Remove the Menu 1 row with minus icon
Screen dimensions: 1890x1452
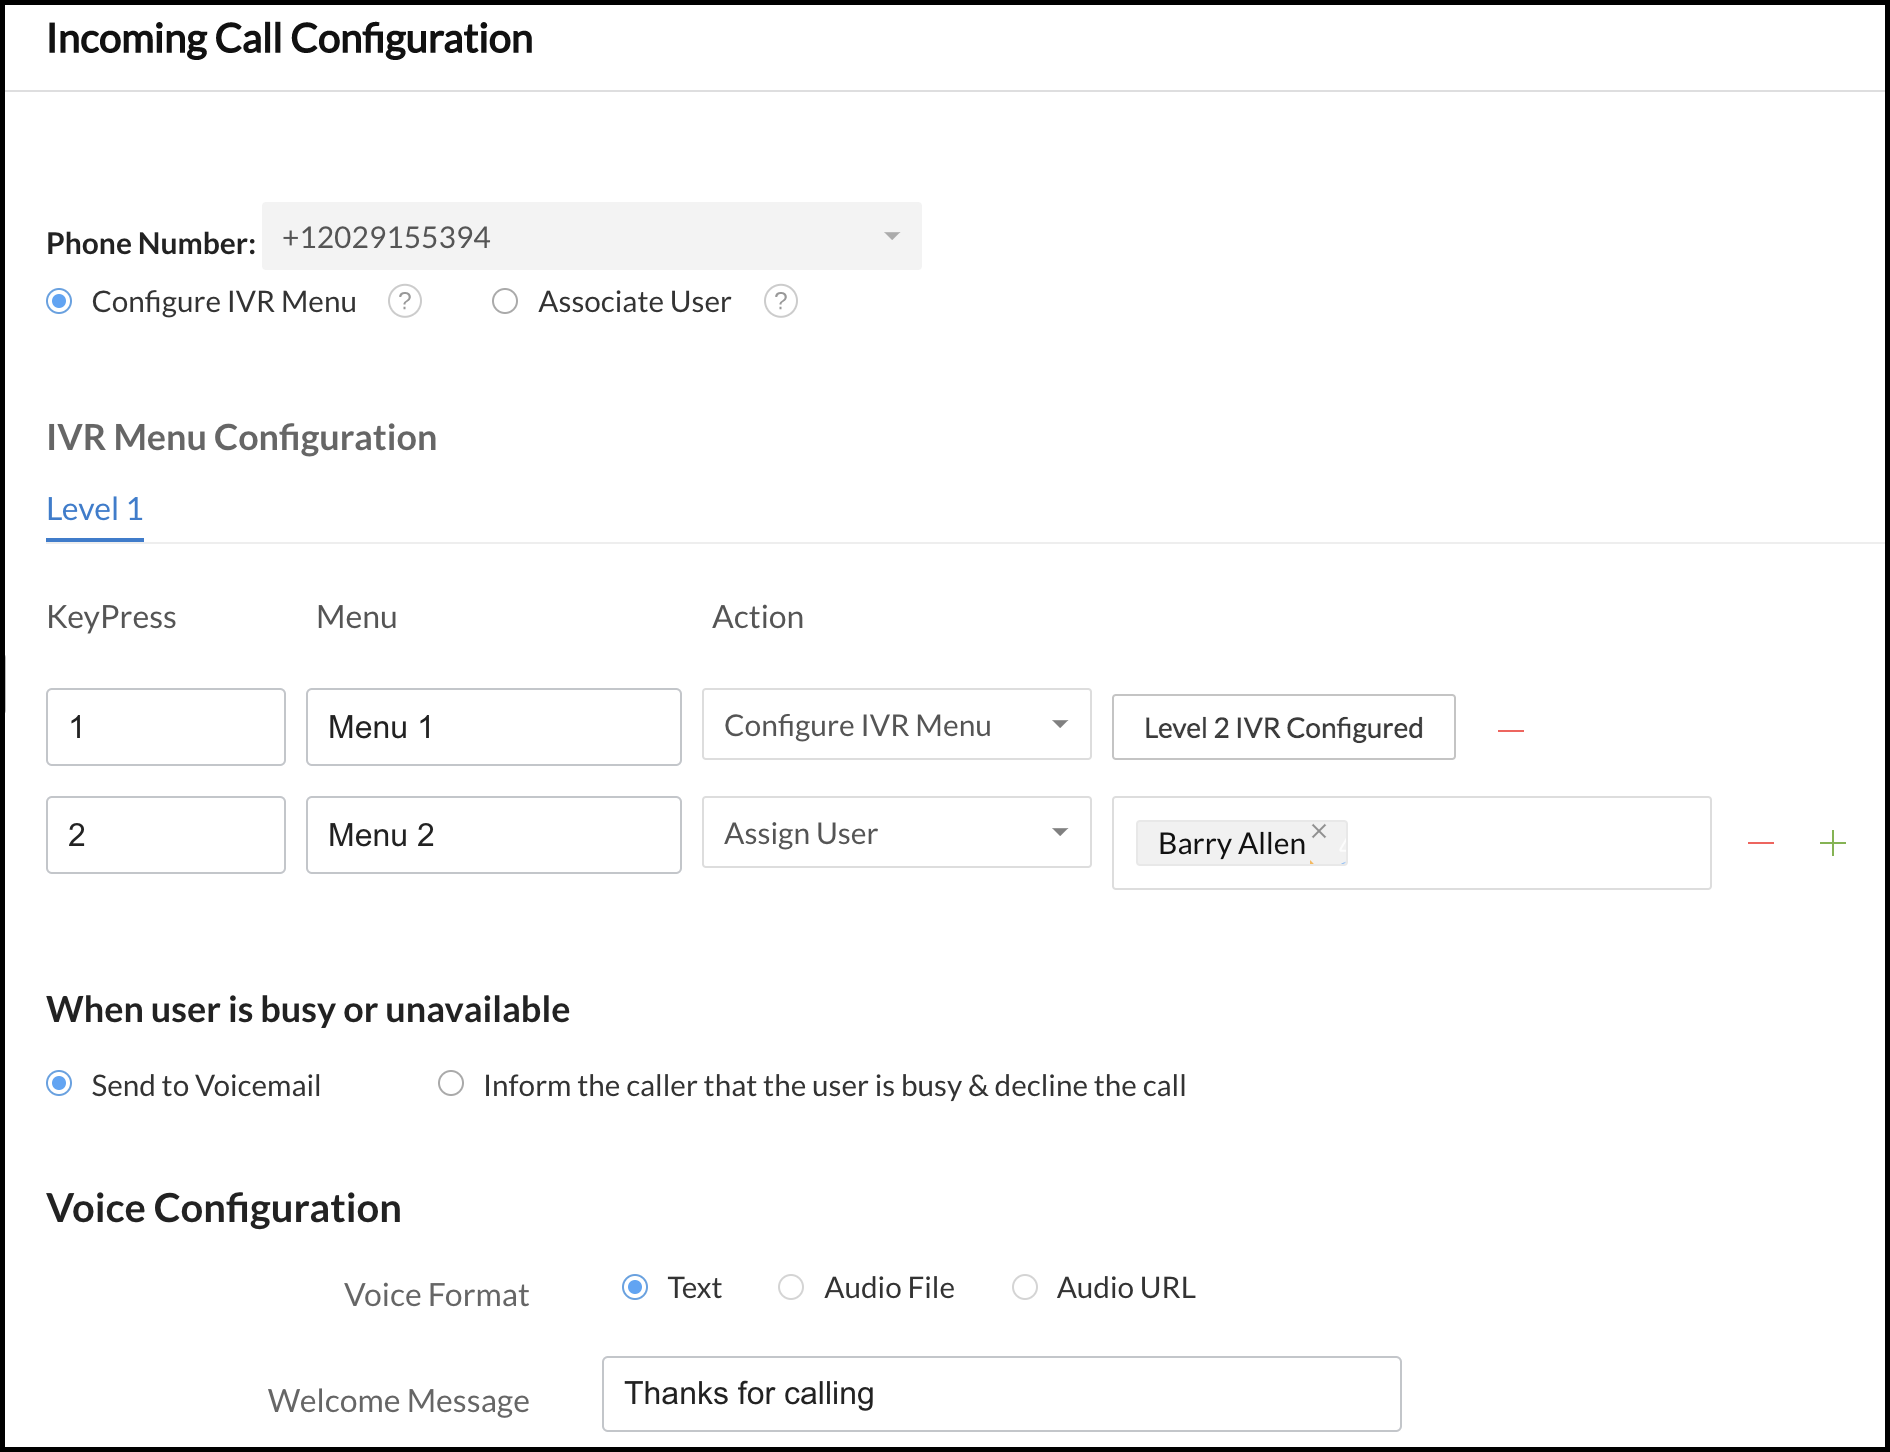1510,731
